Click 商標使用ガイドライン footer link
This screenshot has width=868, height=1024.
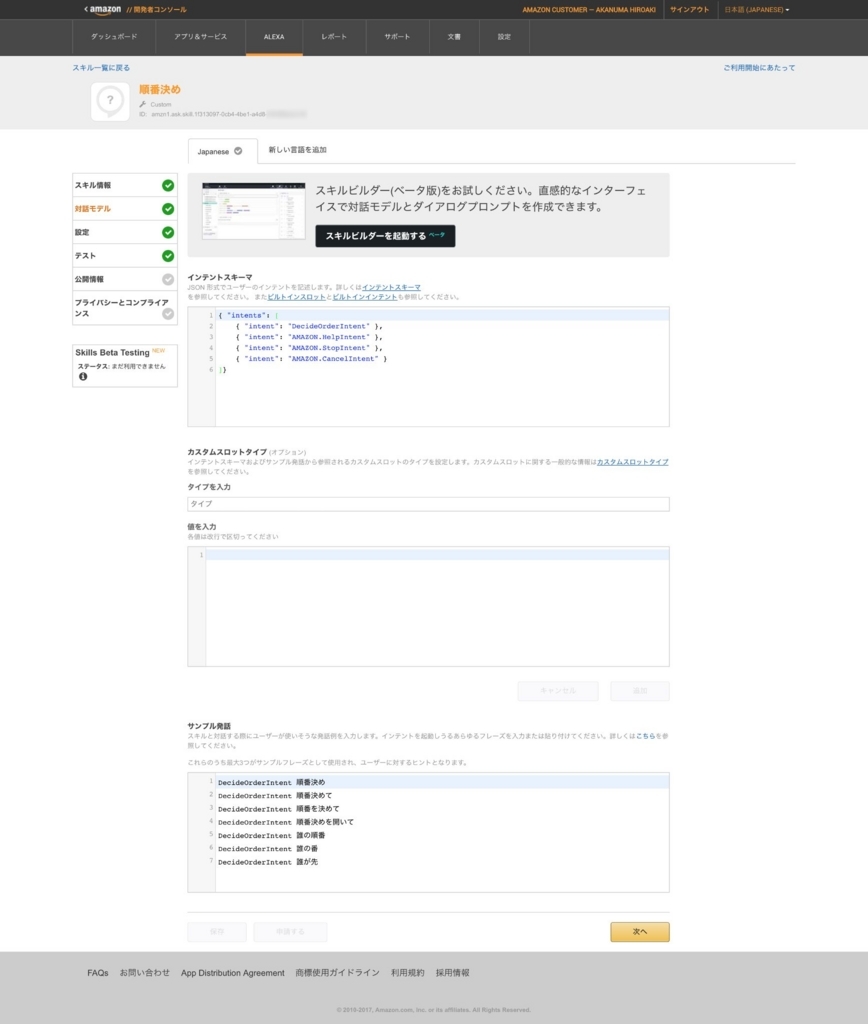(x=337, y=973)
